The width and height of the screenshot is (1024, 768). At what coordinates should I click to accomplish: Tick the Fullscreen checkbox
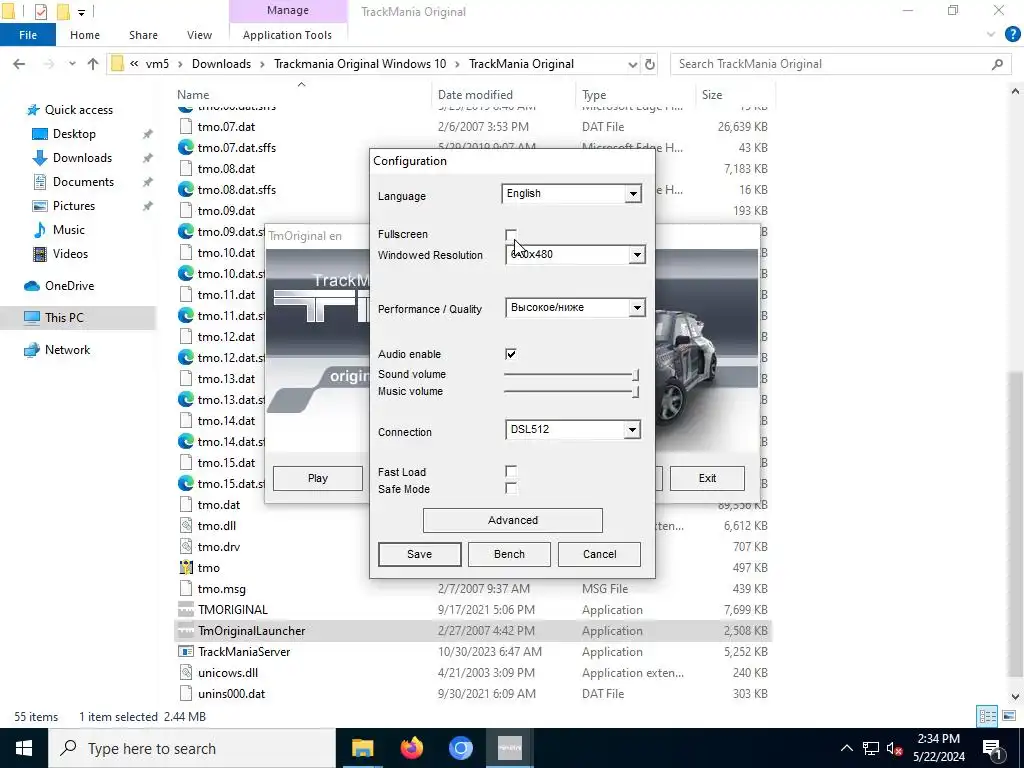pos(511,234)
